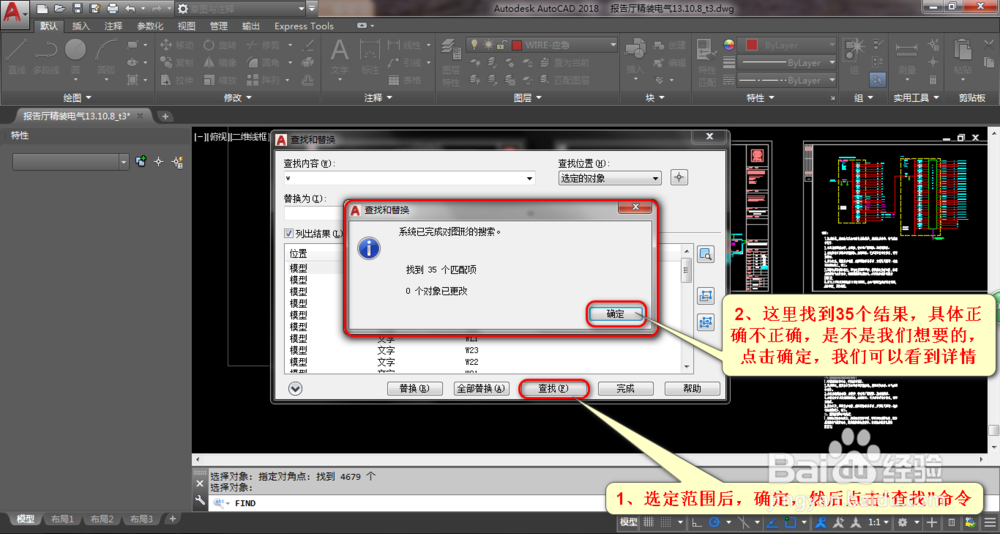Screen dimensions: 1000x534
Task: Open the Properties palette object type dropdown
Action: point(124,162)
